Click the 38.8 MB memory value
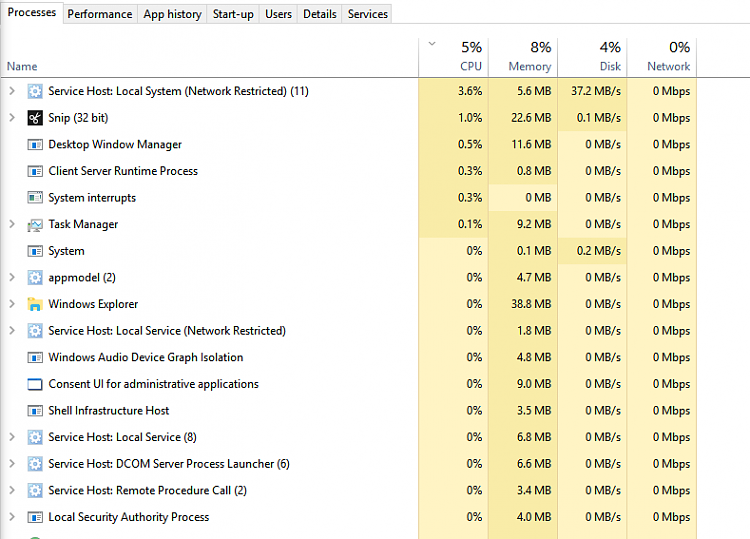 pos(531,304)
